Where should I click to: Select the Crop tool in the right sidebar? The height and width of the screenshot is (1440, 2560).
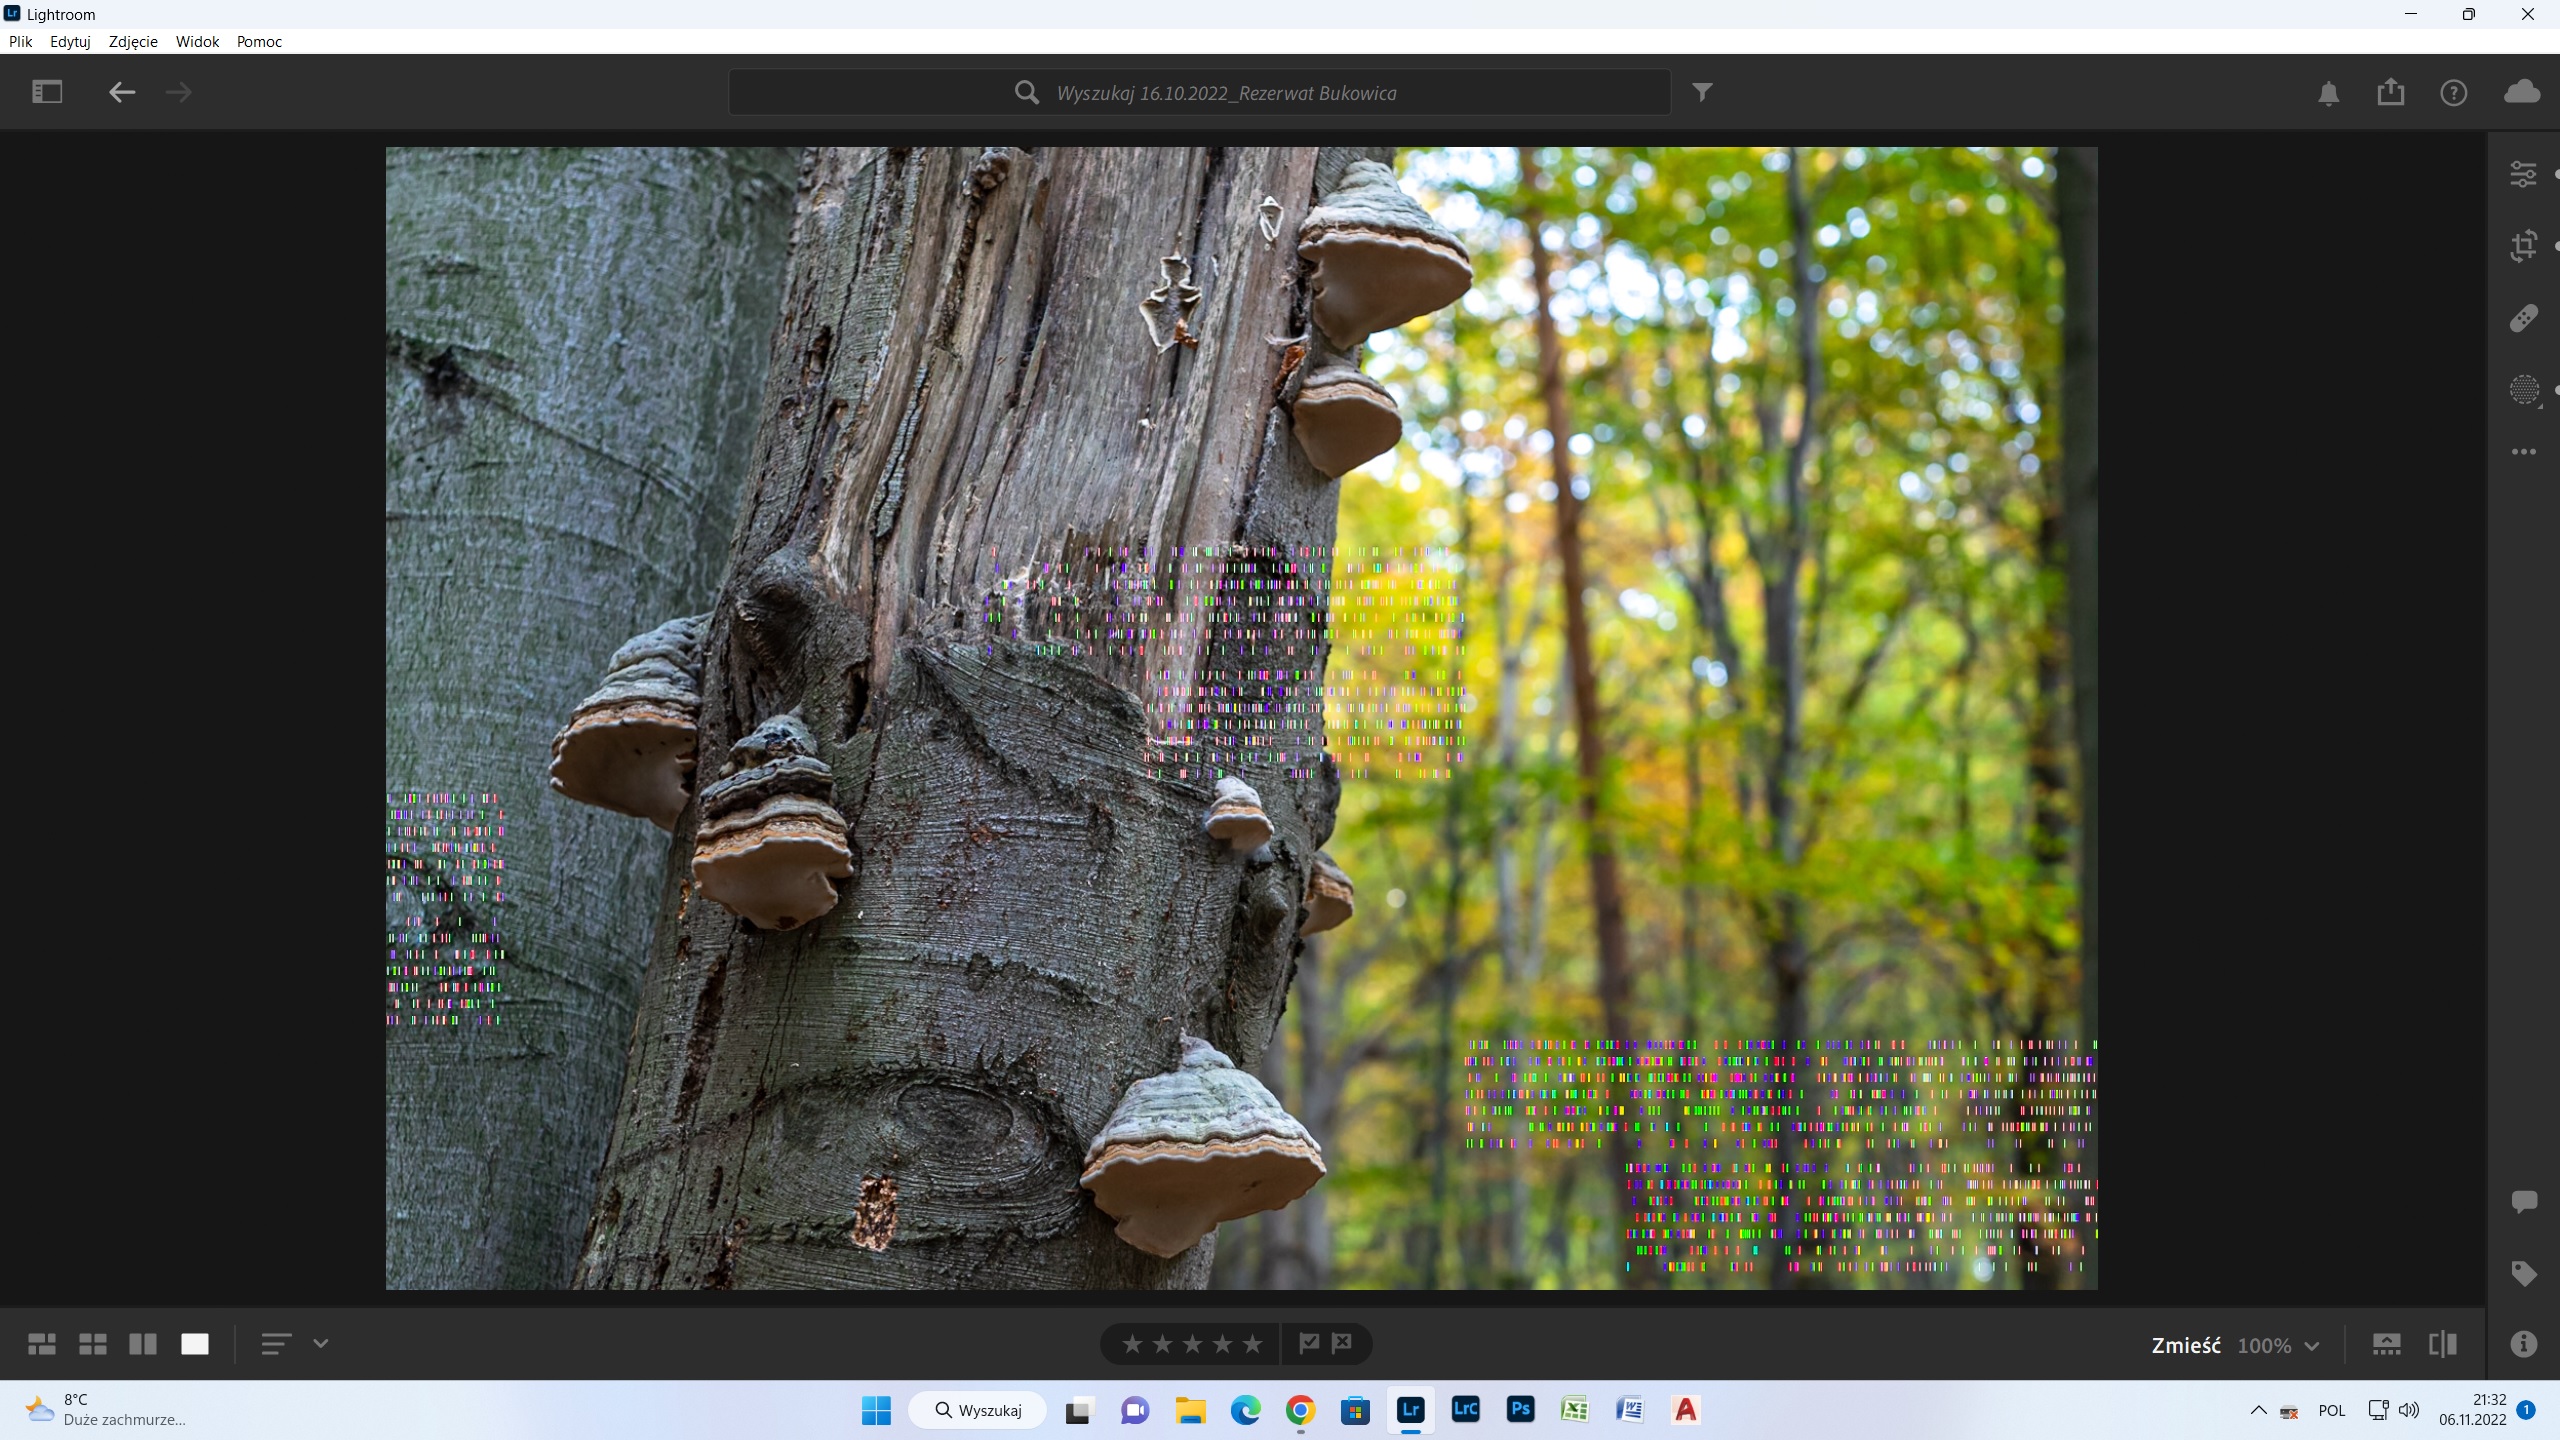click(2523, 245)
